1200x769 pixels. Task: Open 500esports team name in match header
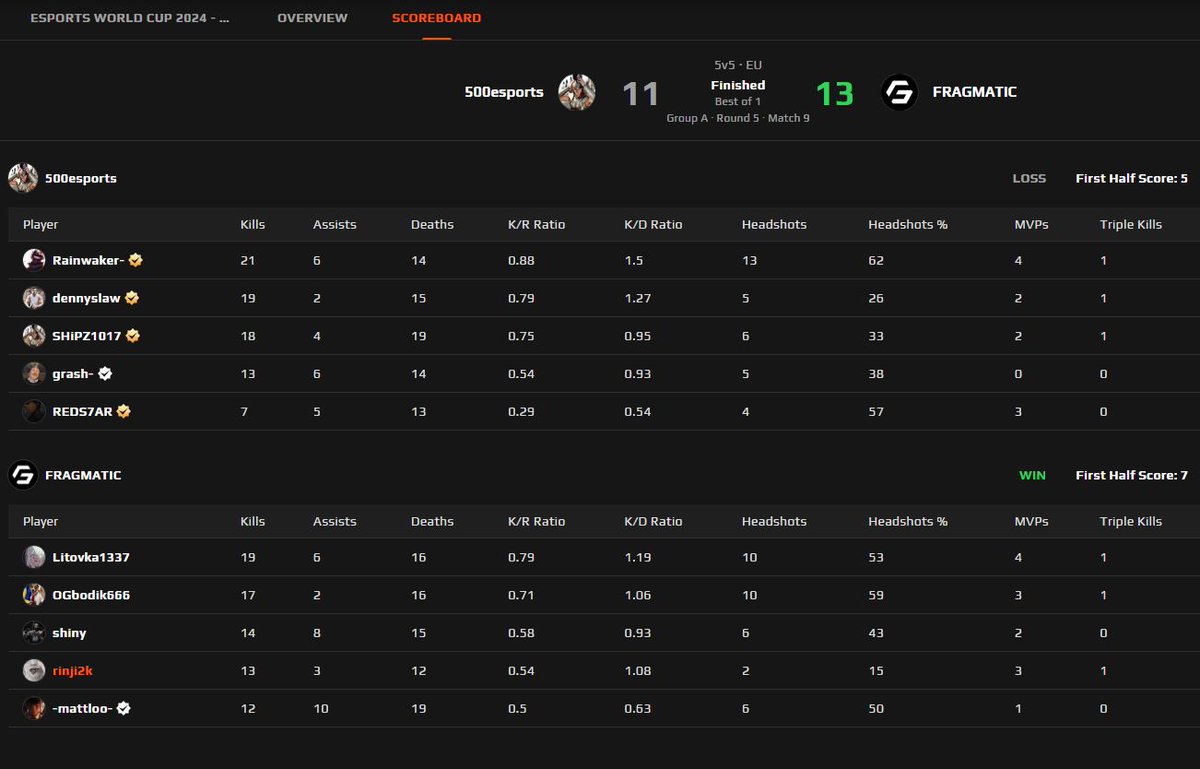[x=504, y=92]
